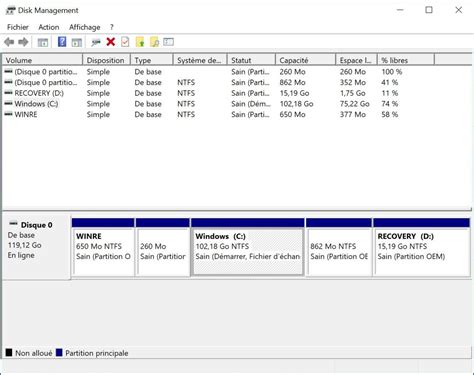The height and width of the screenshot is (375, 474).
Task: Sort by the Type column header
Action: 152,60
